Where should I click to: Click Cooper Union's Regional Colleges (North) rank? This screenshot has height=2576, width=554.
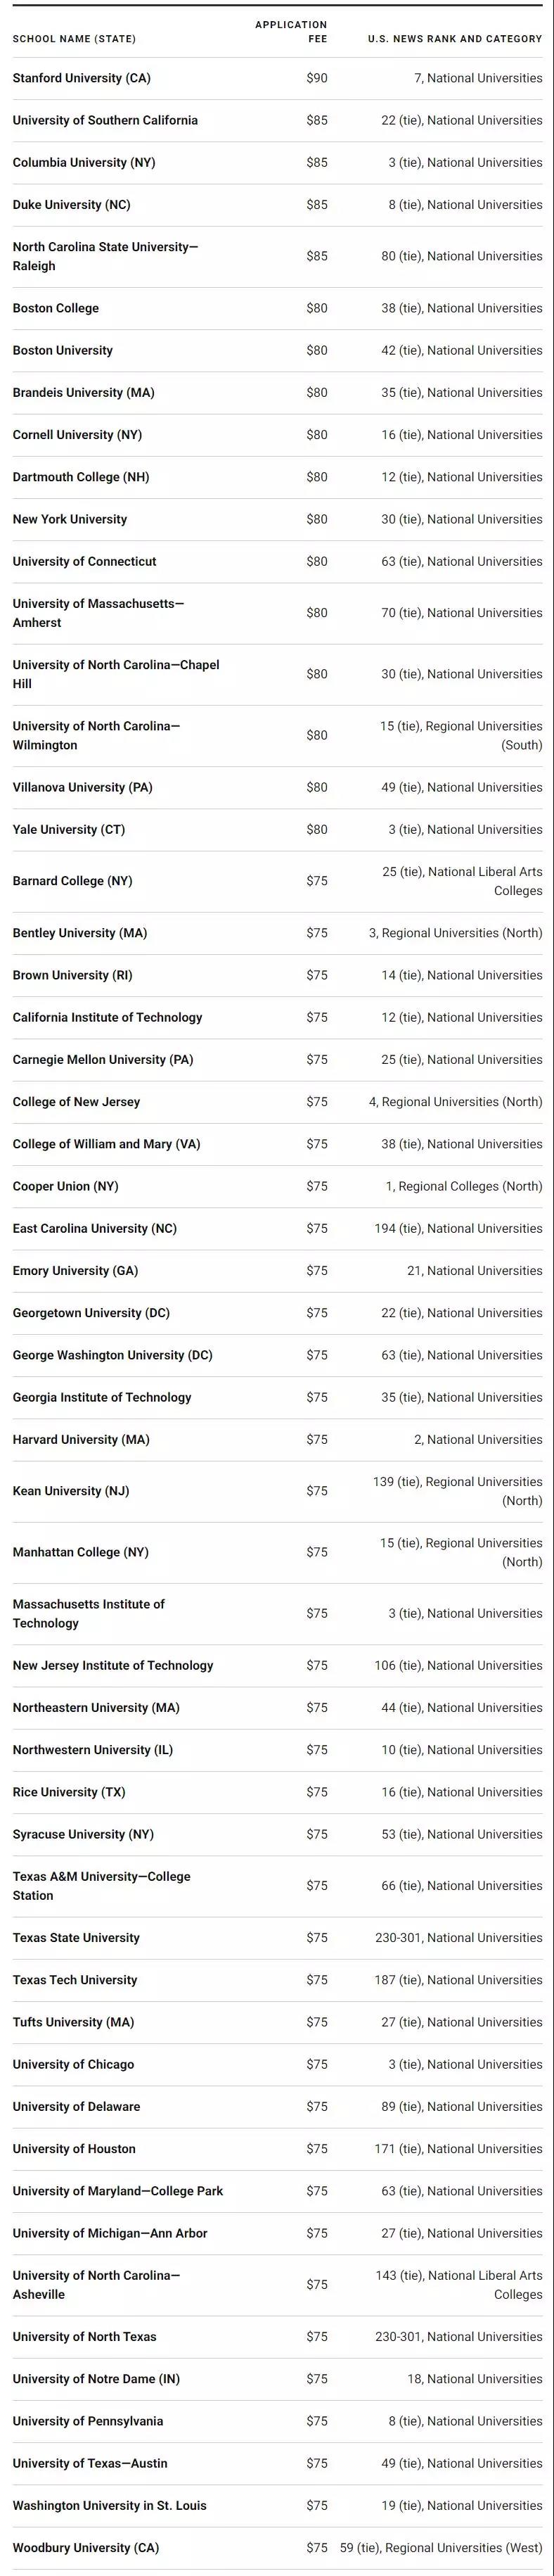point(464,1187)
